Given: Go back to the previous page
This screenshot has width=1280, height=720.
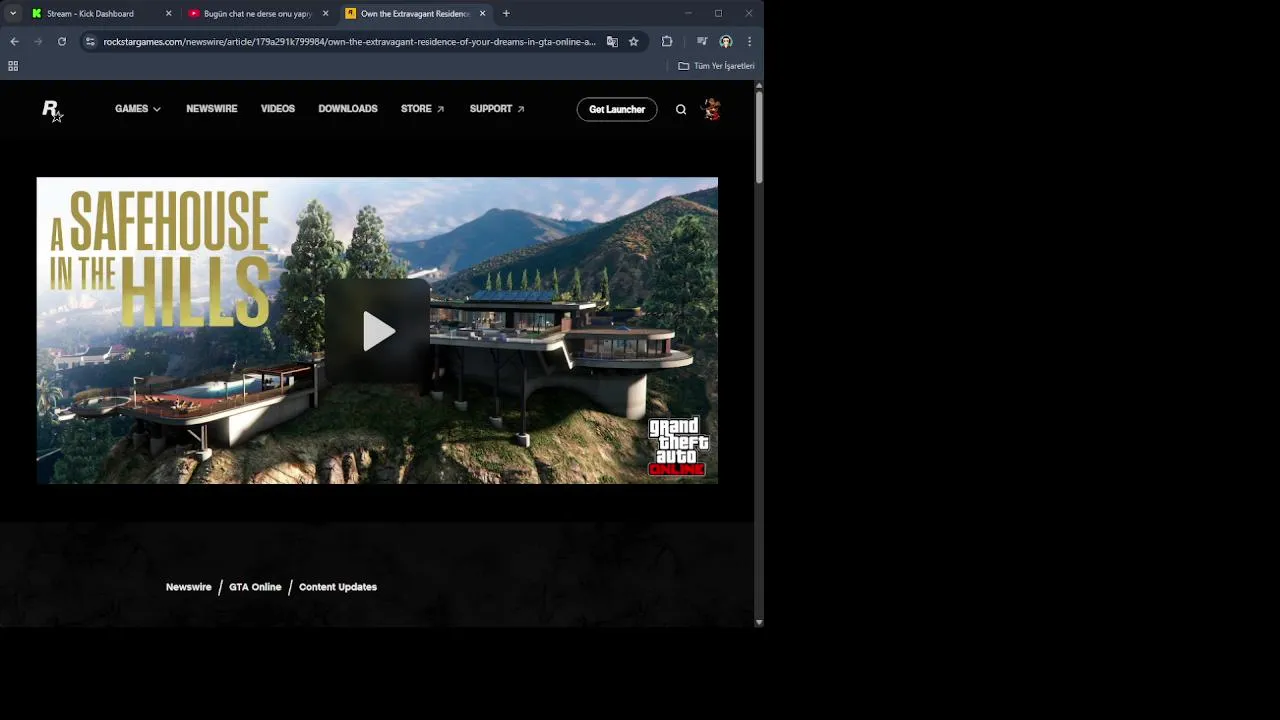Looking at the screenshot, I should [x=14, y=41].
